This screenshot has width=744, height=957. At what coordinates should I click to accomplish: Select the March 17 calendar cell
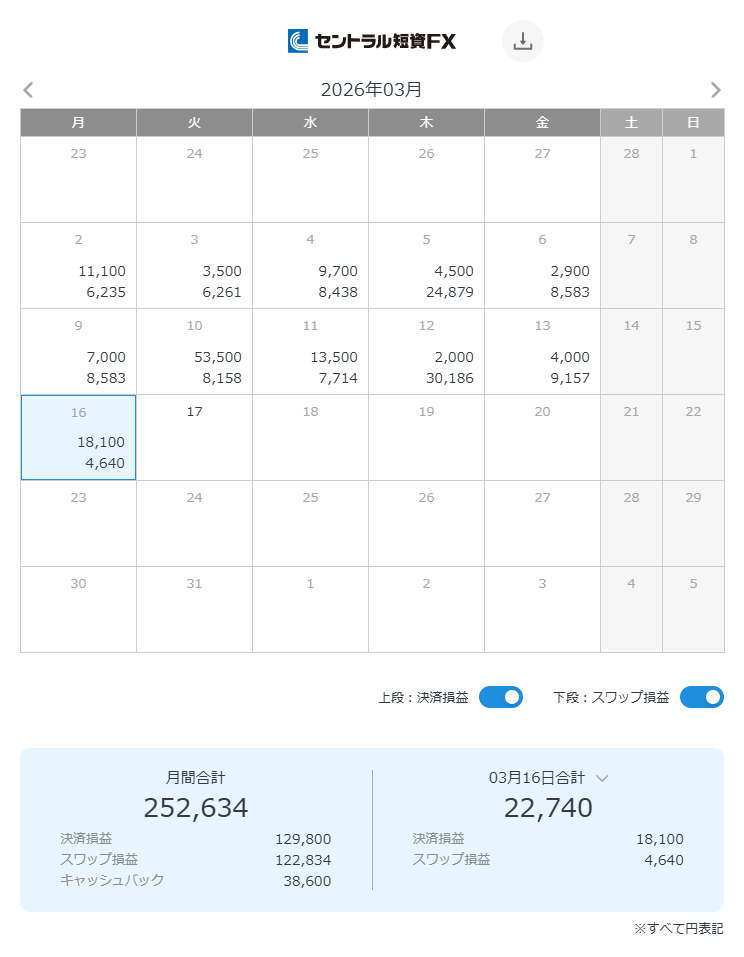pyautogui.click(x=194, y=437)
